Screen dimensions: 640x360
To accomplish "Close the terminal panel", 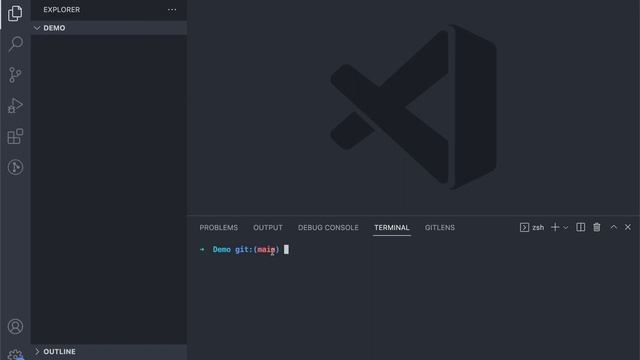I will [x=628, y=227].
